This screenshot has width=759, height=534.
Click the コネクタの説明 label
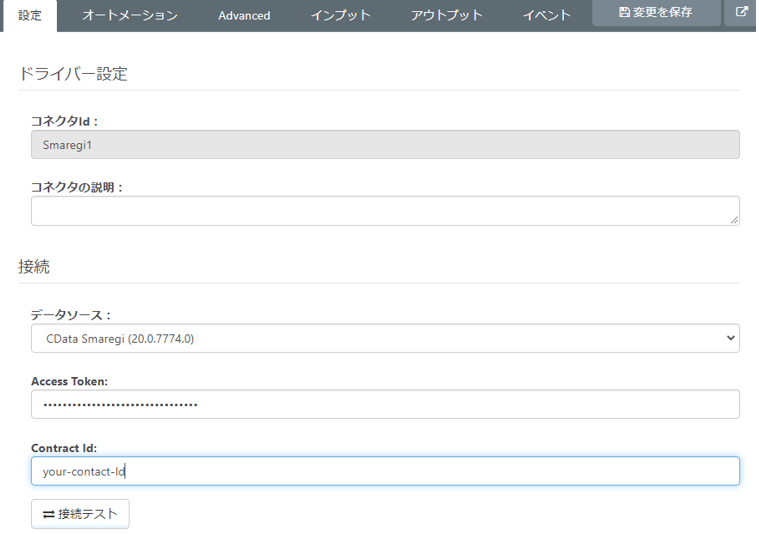(77, 187)
